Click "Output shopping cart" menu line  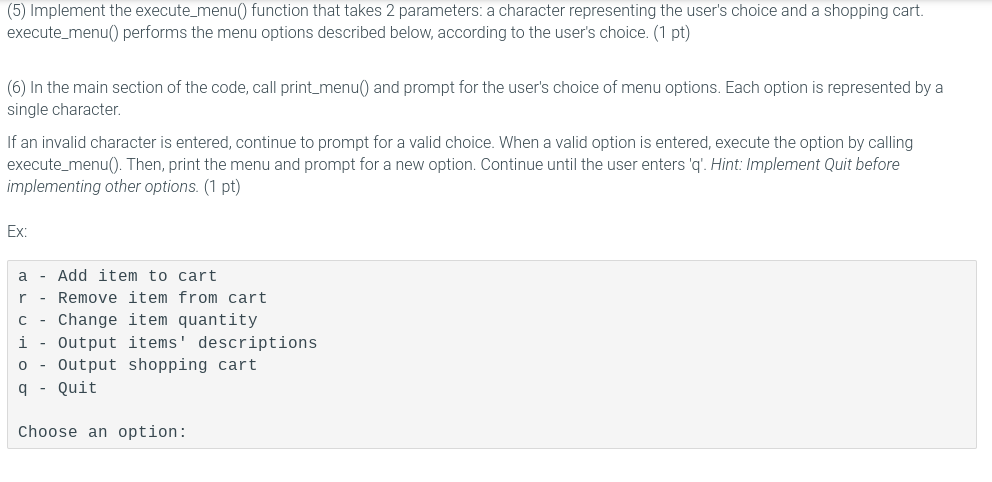[x=157, y=365]
